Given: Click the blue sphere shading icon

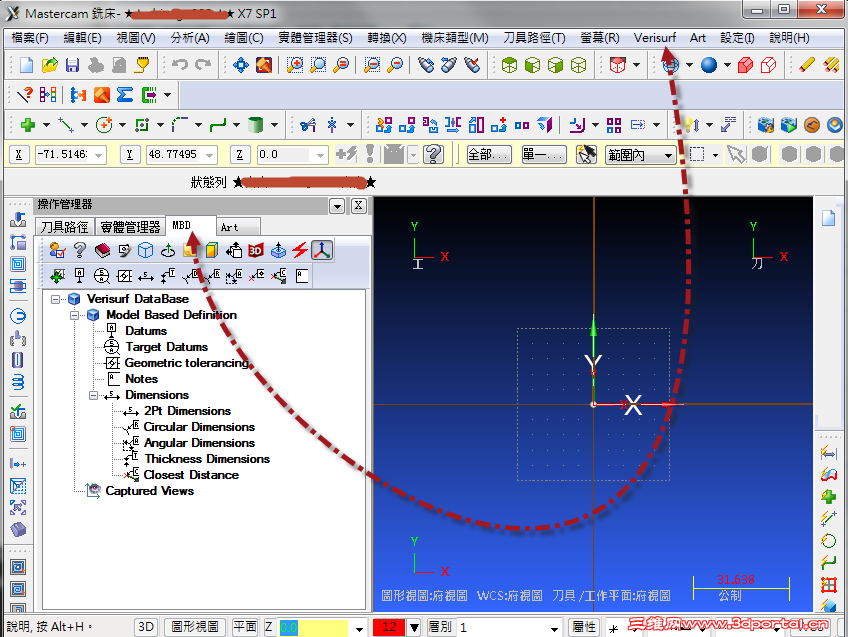Looking at the screenshot, I should click(x=708, y=65).
